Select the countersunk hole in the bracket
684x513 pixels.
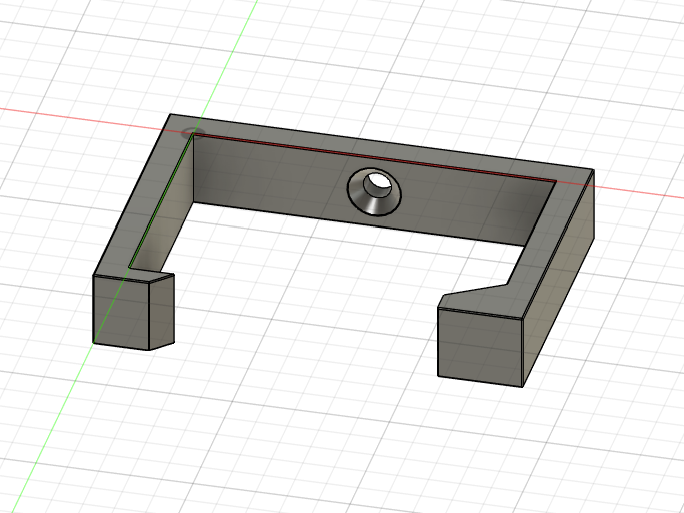coord(374,192)
